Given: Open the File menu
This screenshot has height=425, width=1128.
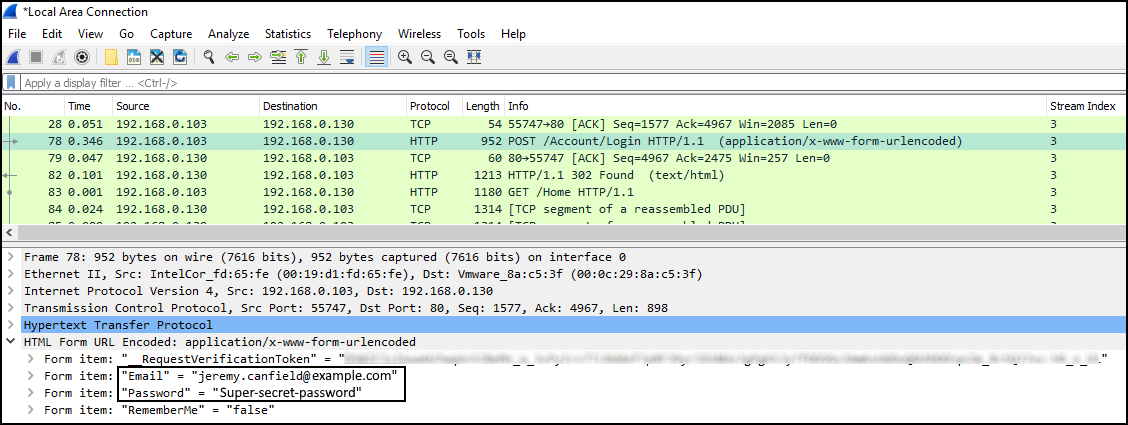Looking at the screenshot, I should coord(17,34).
